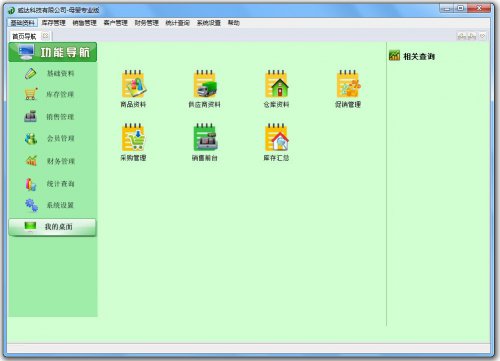Open the 财务管理 menu in menu bar
500x361 pixels.
(x=146, y=23)
